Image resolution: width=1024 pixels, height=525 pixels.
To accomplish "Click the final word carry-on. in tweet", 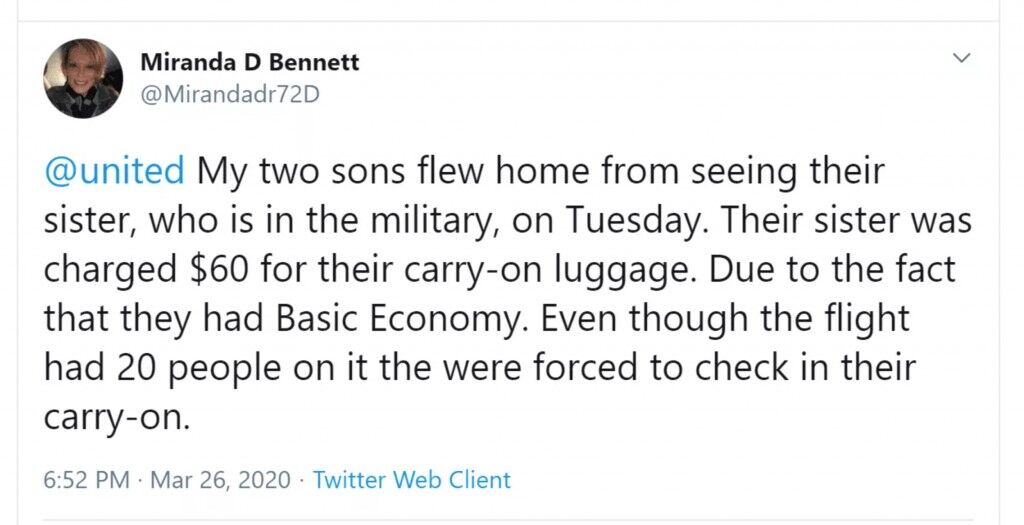I will (117, 417).
